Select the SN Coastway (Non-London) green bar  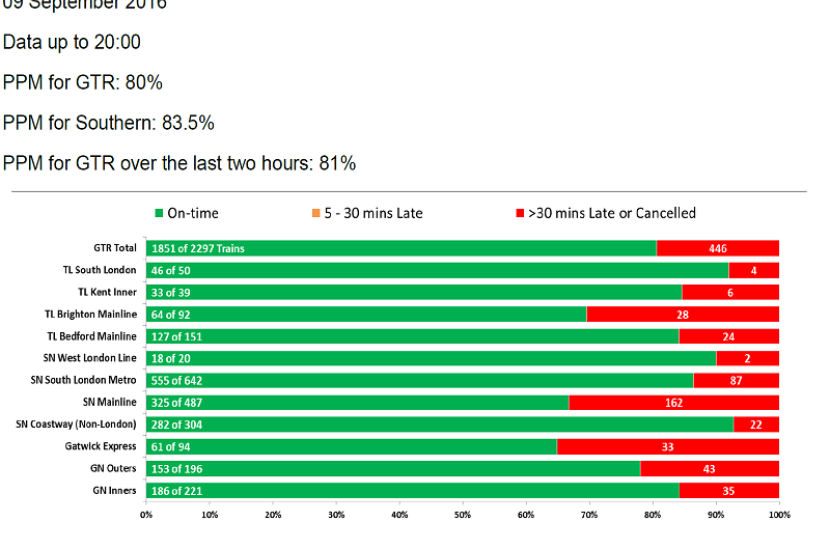pyautogui.click(x=440, y=424)
